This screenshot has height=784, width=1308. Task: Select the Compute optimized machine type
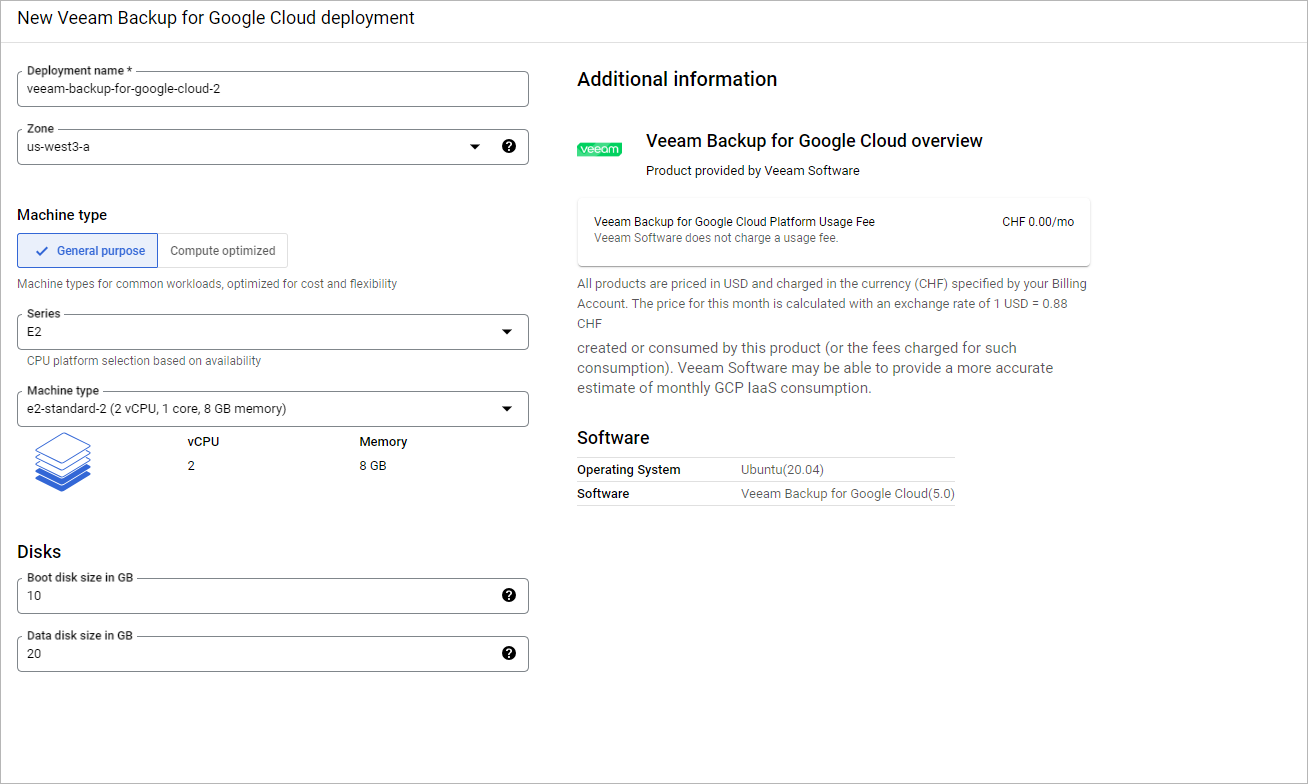(223, 251)
